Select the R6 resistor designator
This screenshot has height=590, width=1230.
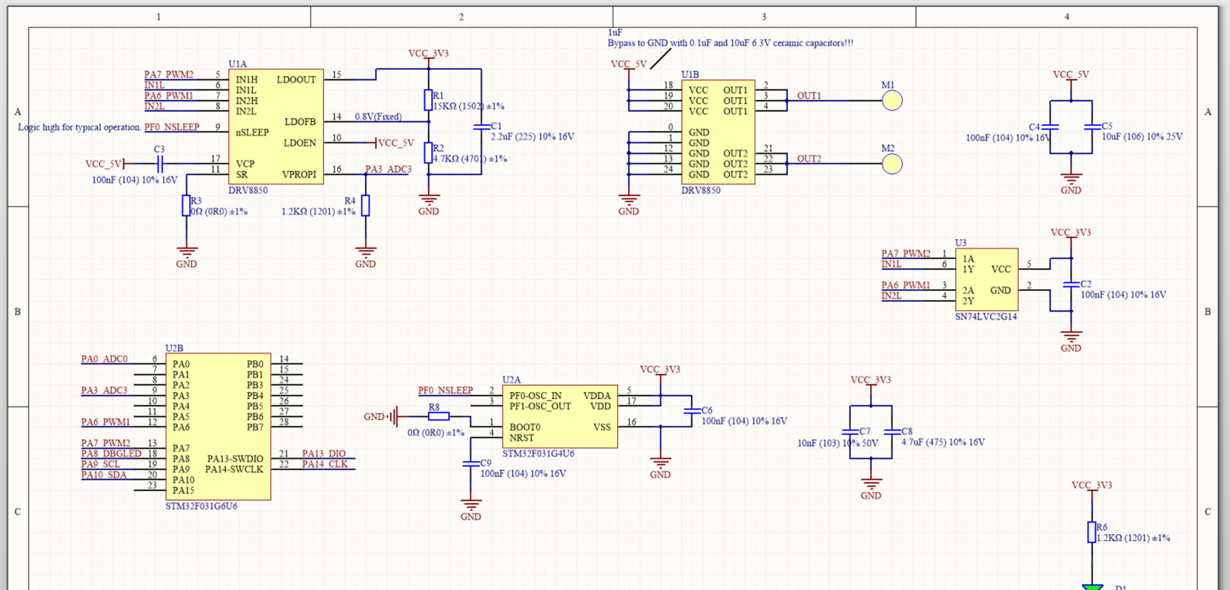(1101, 527)
